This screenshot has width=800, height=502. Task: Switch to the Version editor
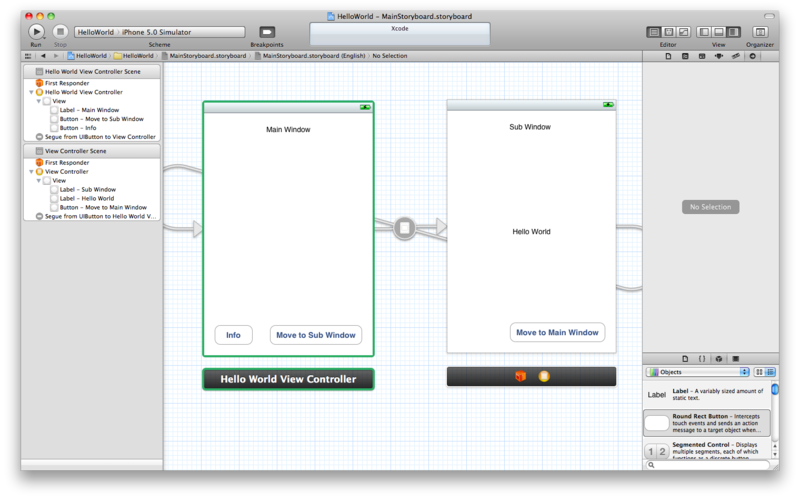click(683, 32)
